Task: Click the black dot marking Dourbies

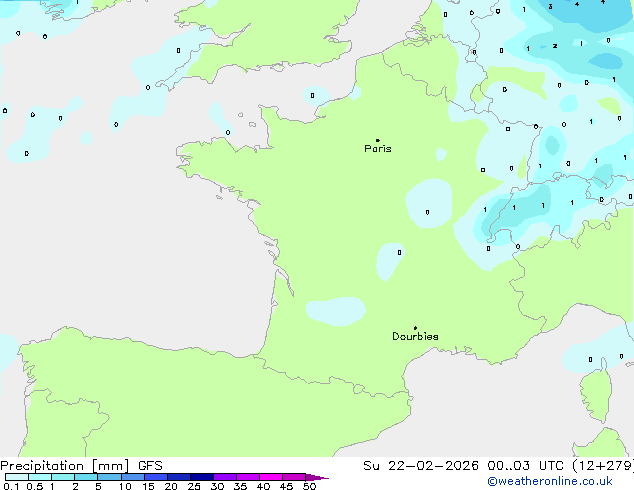Action: pos(415,328)
